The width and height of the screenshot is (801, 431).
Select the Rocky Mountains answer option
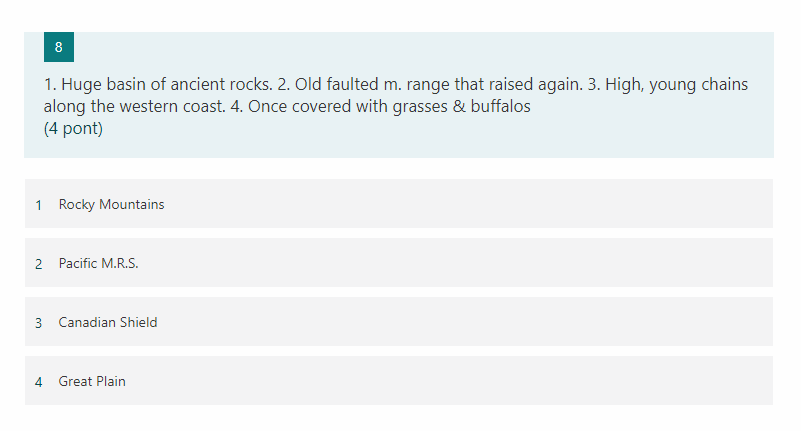(111, 204)
